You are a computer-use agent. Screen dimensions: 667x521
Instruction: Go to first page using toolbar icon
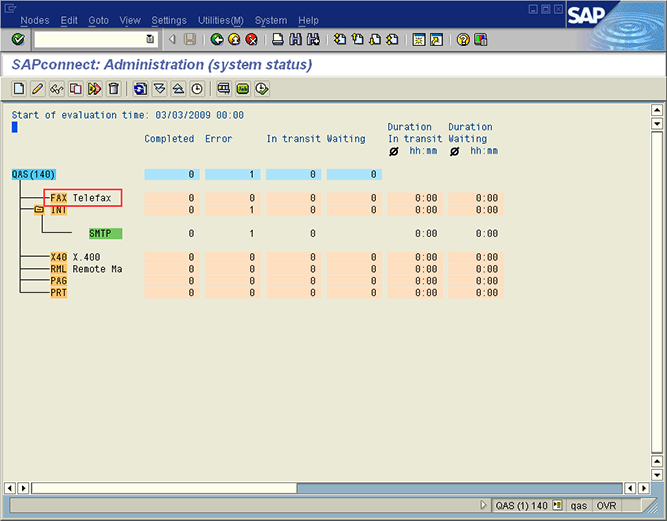(339, 40)
